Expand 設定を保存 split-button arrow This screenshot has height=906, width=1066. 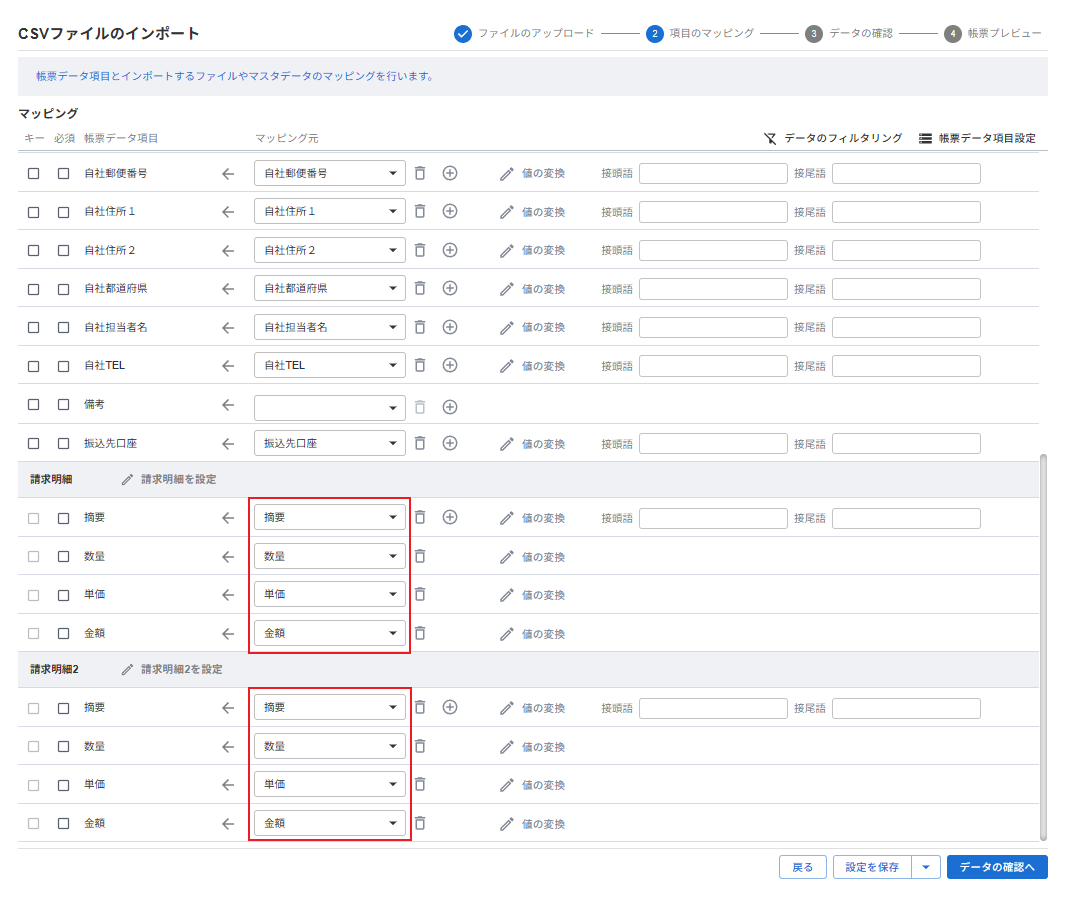click(x=926, y=867)
